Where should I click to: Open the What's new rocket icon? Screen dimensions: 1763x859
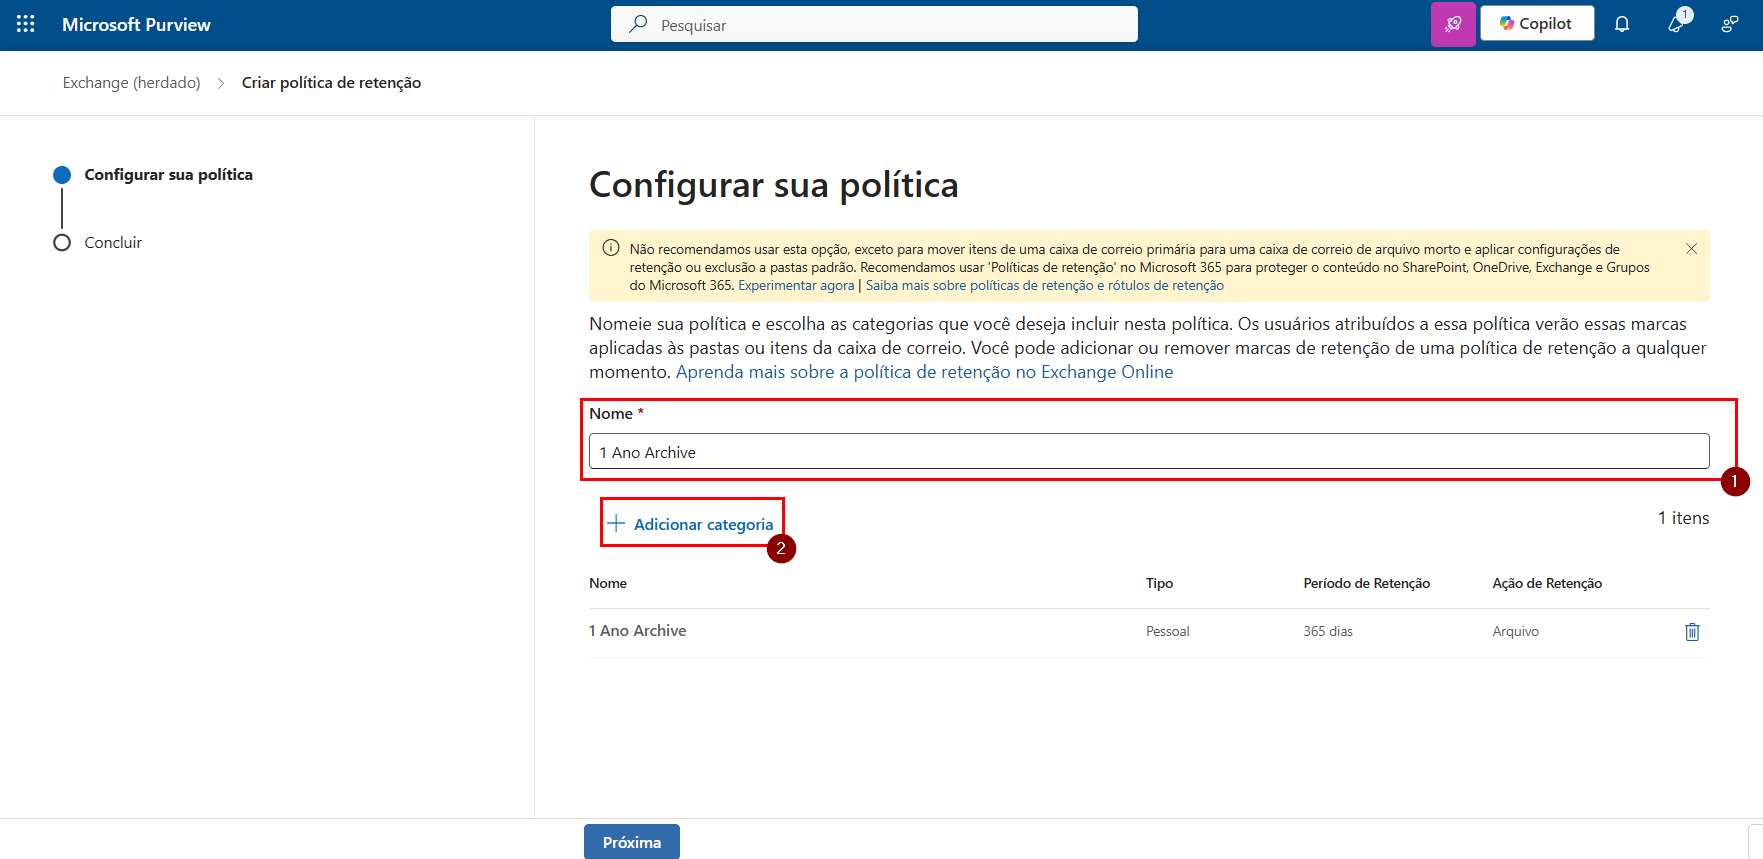[1677, 24]
